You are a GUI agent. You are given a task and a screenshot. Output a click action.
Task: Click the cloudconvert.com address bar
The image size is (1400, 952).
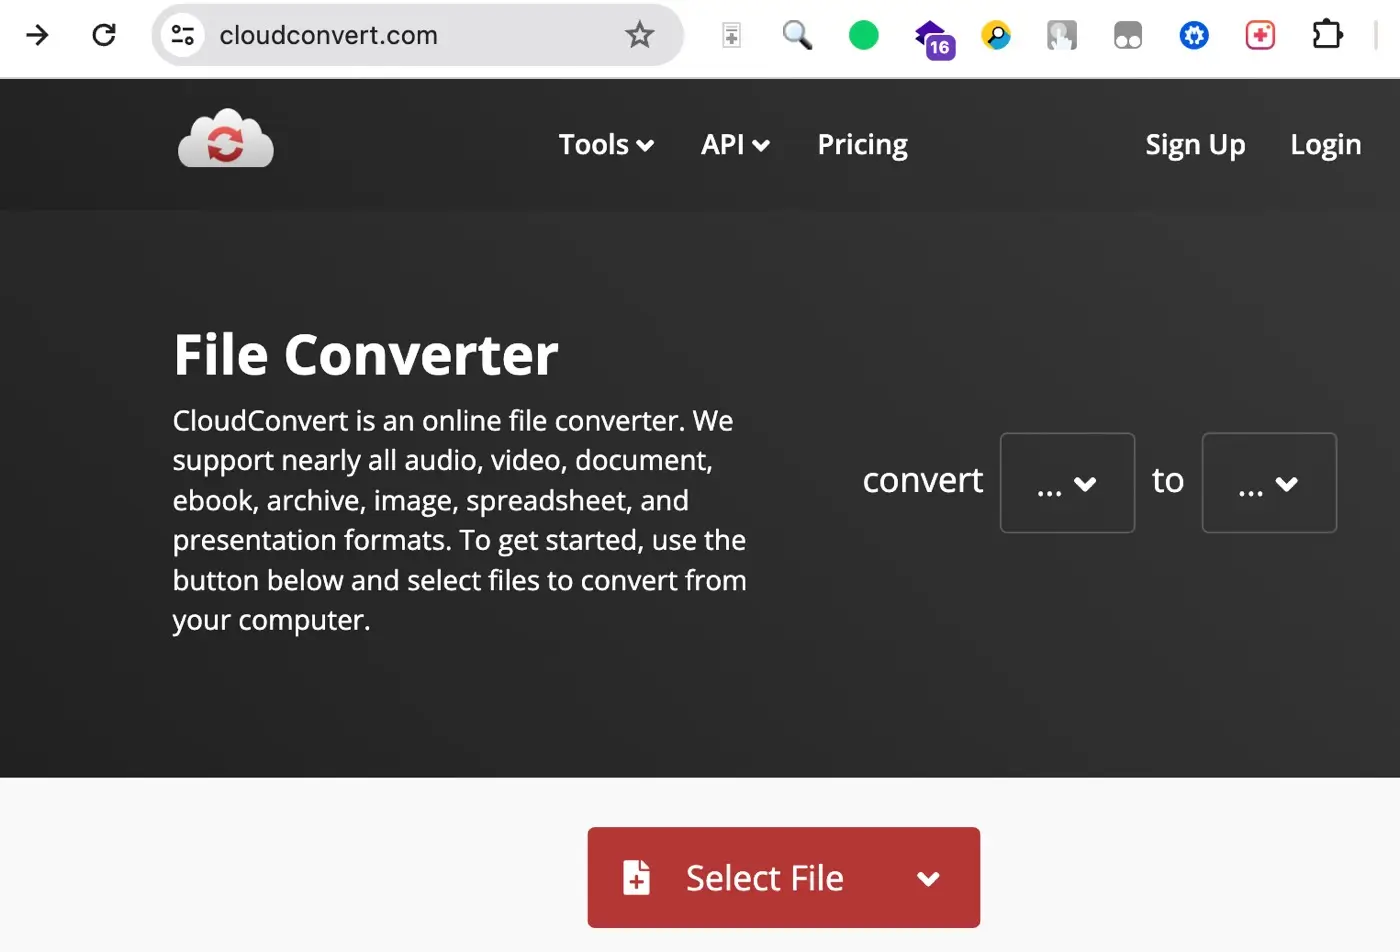click(417, 35)
